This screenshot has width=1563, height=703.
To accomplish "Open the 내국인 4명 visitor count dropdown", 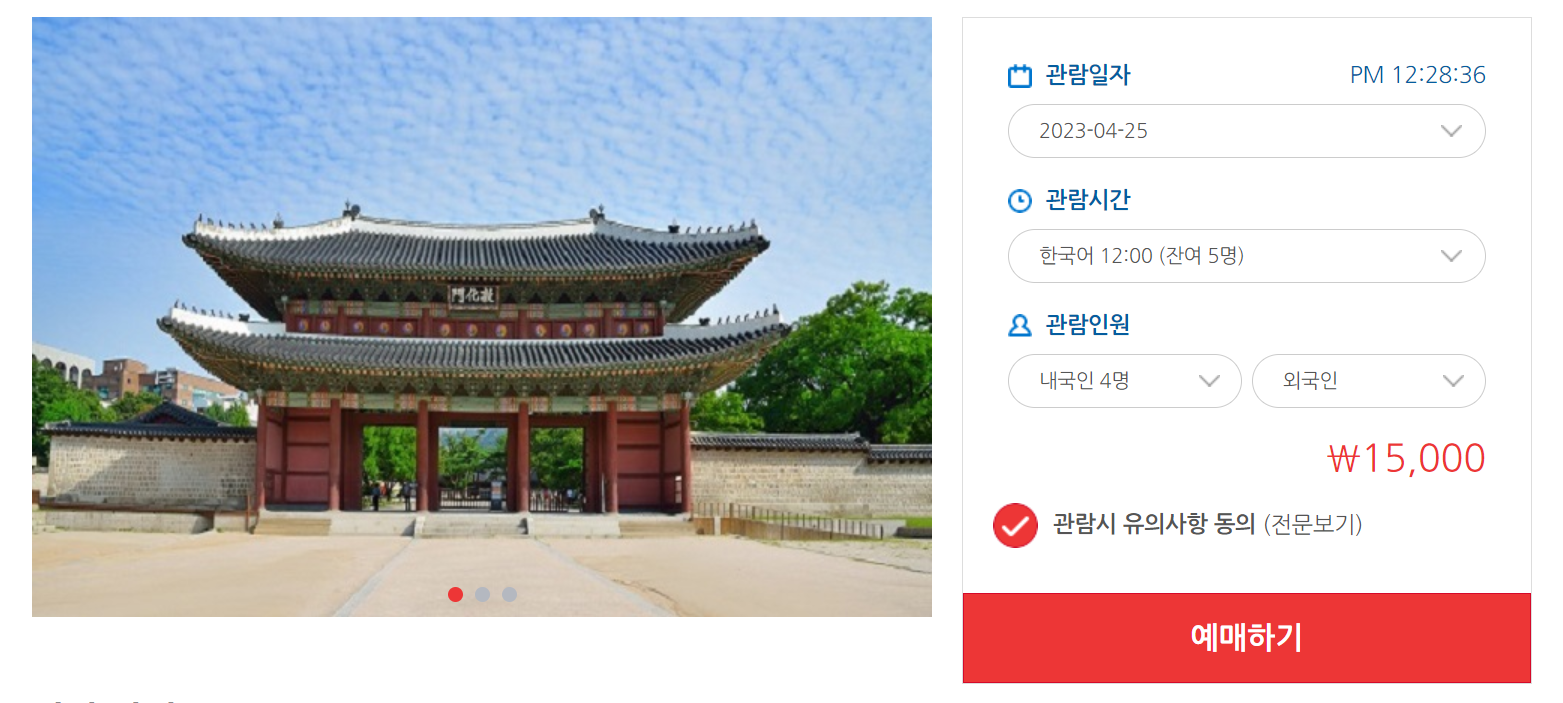I will click(1124, 381).
